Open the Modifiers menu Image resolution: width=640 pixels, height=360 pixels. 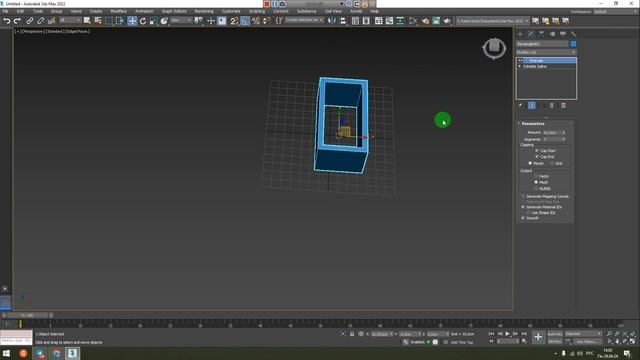click(x=119, y=11)
